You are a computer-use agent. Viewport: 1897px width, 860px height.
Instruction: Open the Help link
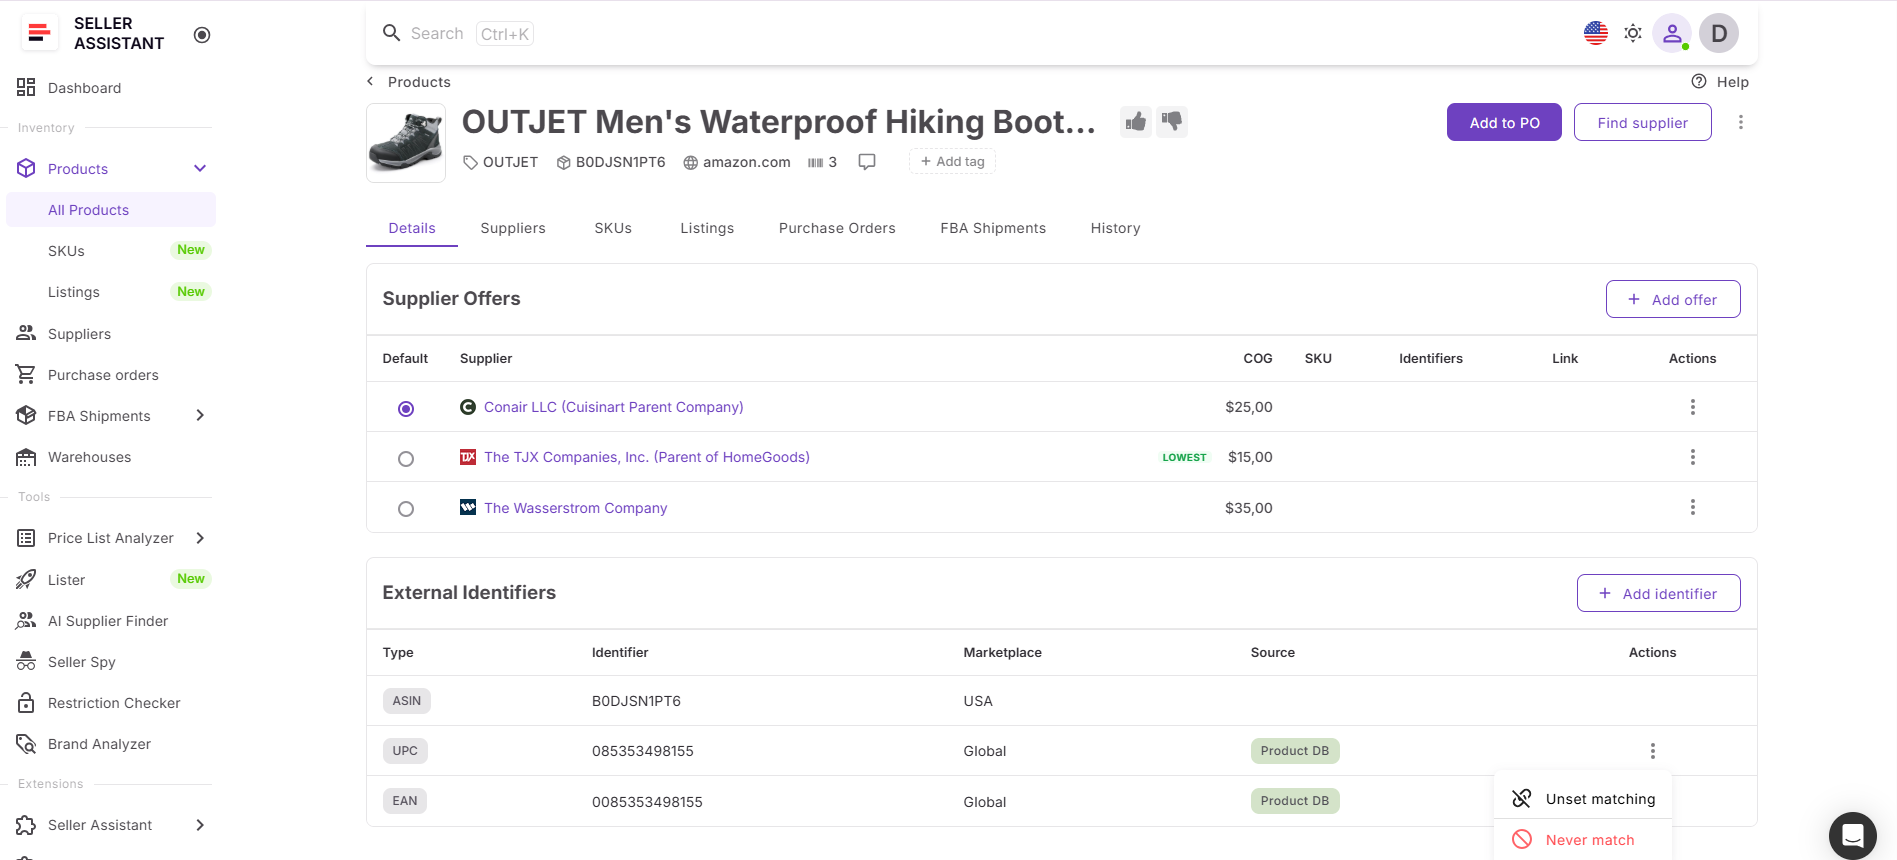tap(1720, 82)
